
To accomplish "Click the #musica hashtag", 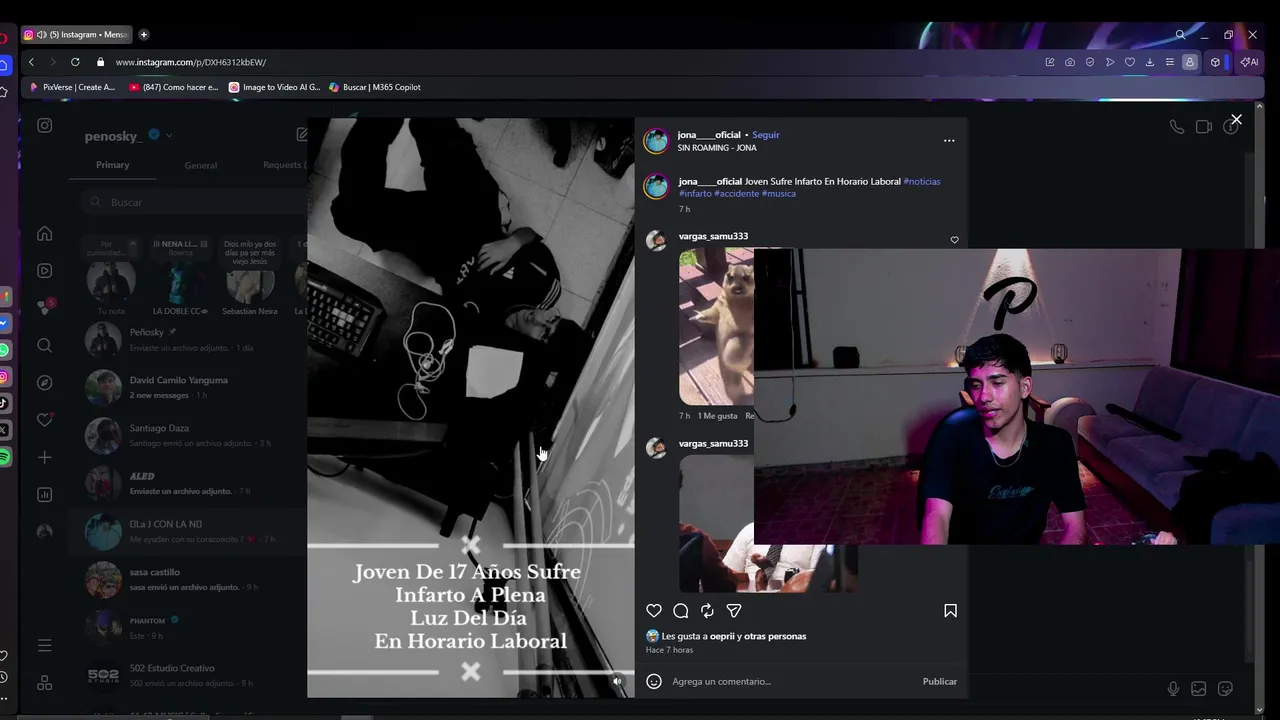I will (779, 193).
